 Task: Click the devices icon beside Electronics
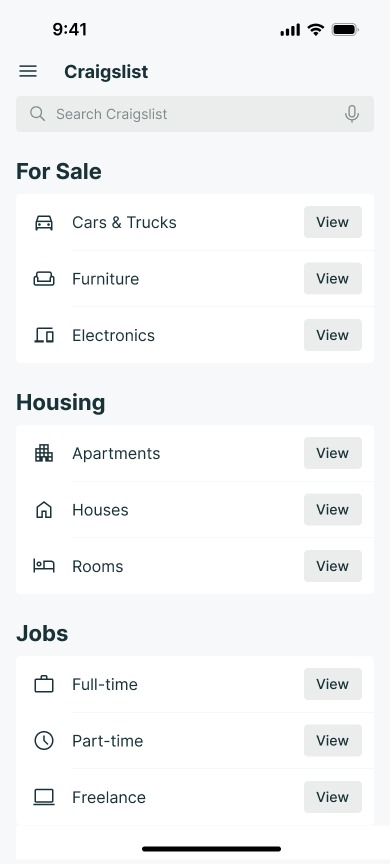click(44, 335)
